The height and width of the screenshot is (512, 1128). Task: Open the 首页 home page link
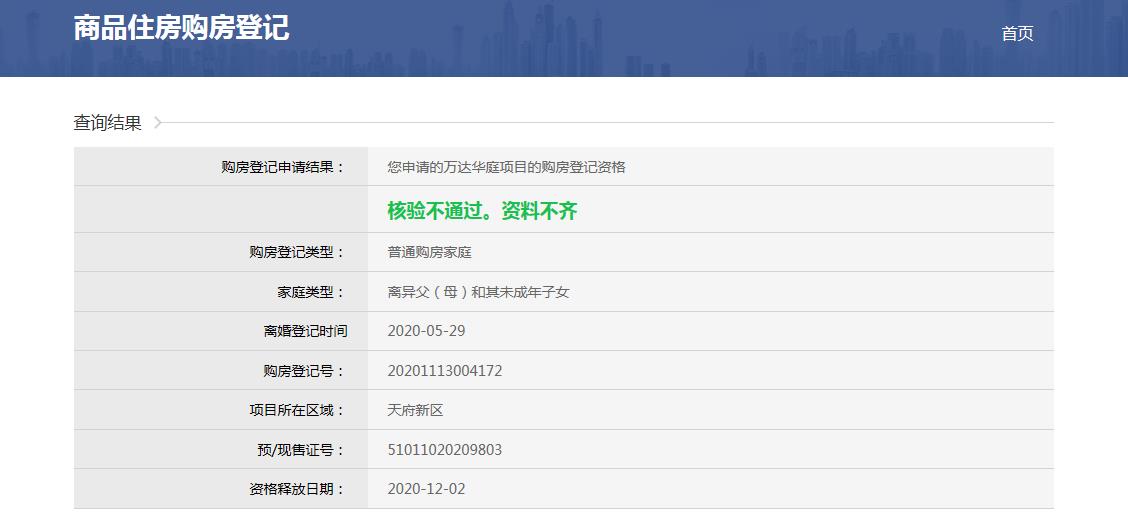coord(1017,34)
